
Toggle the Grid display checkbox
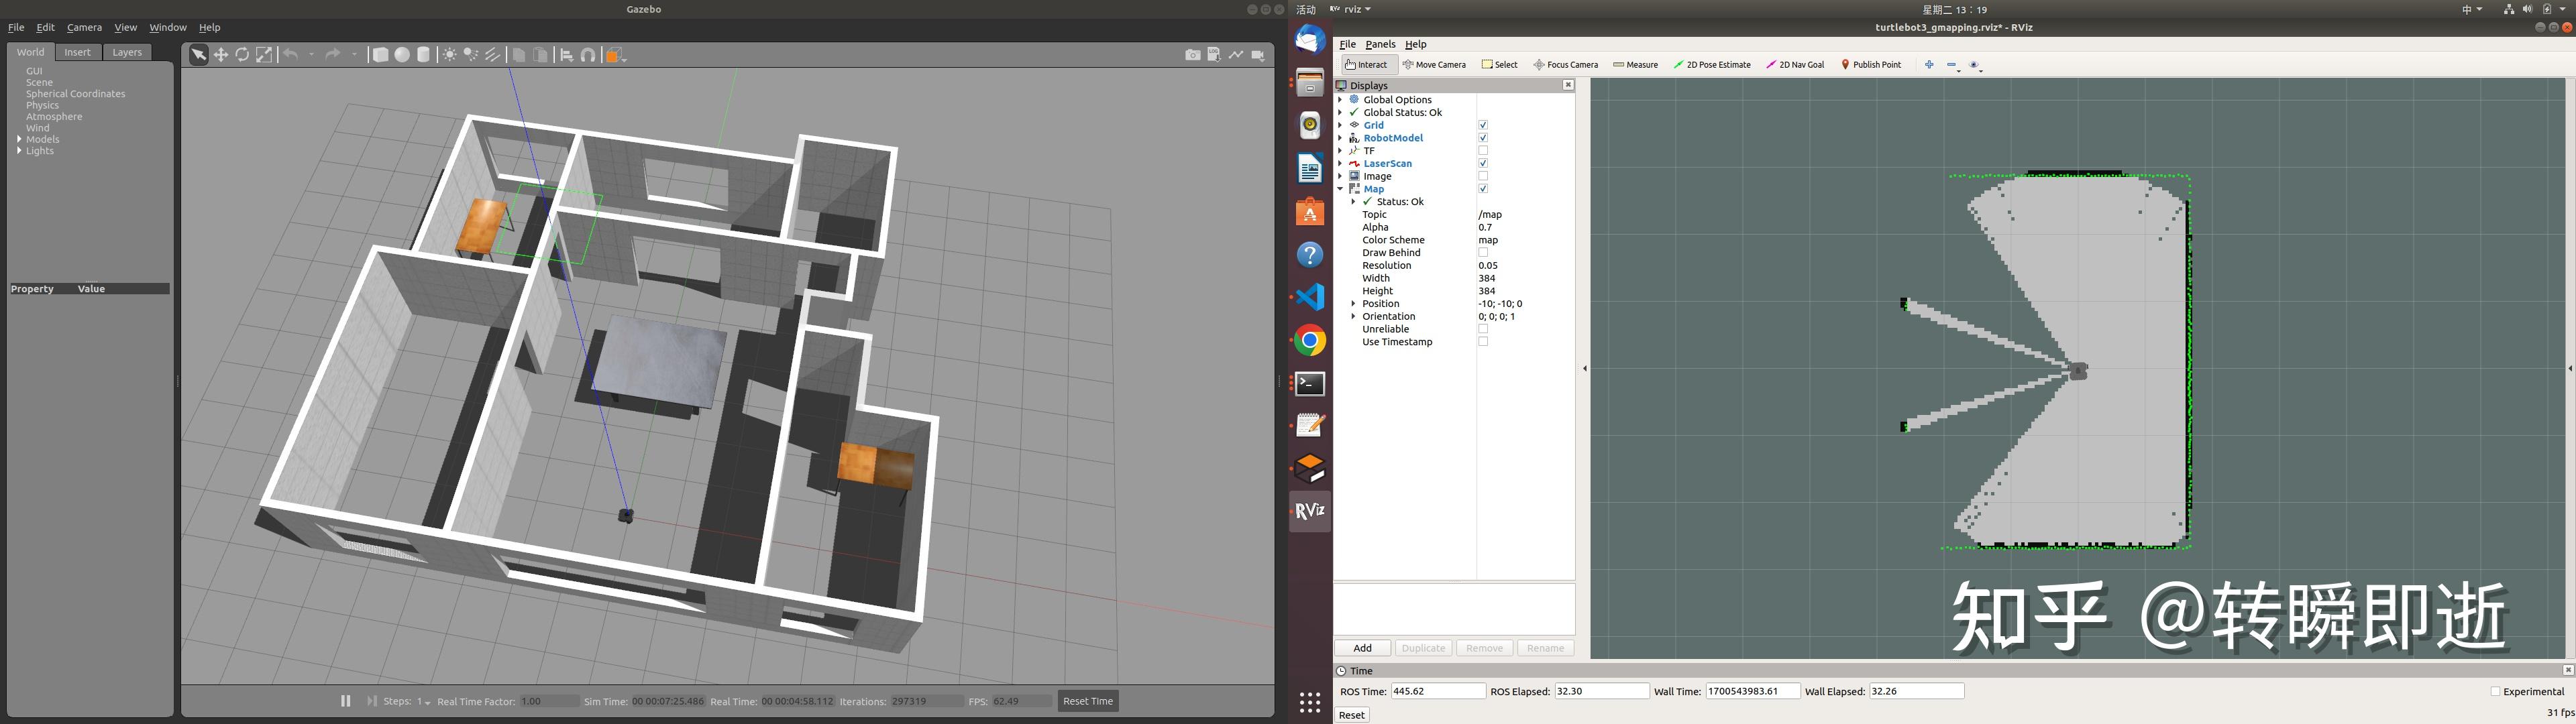[x=1483, y=125]
